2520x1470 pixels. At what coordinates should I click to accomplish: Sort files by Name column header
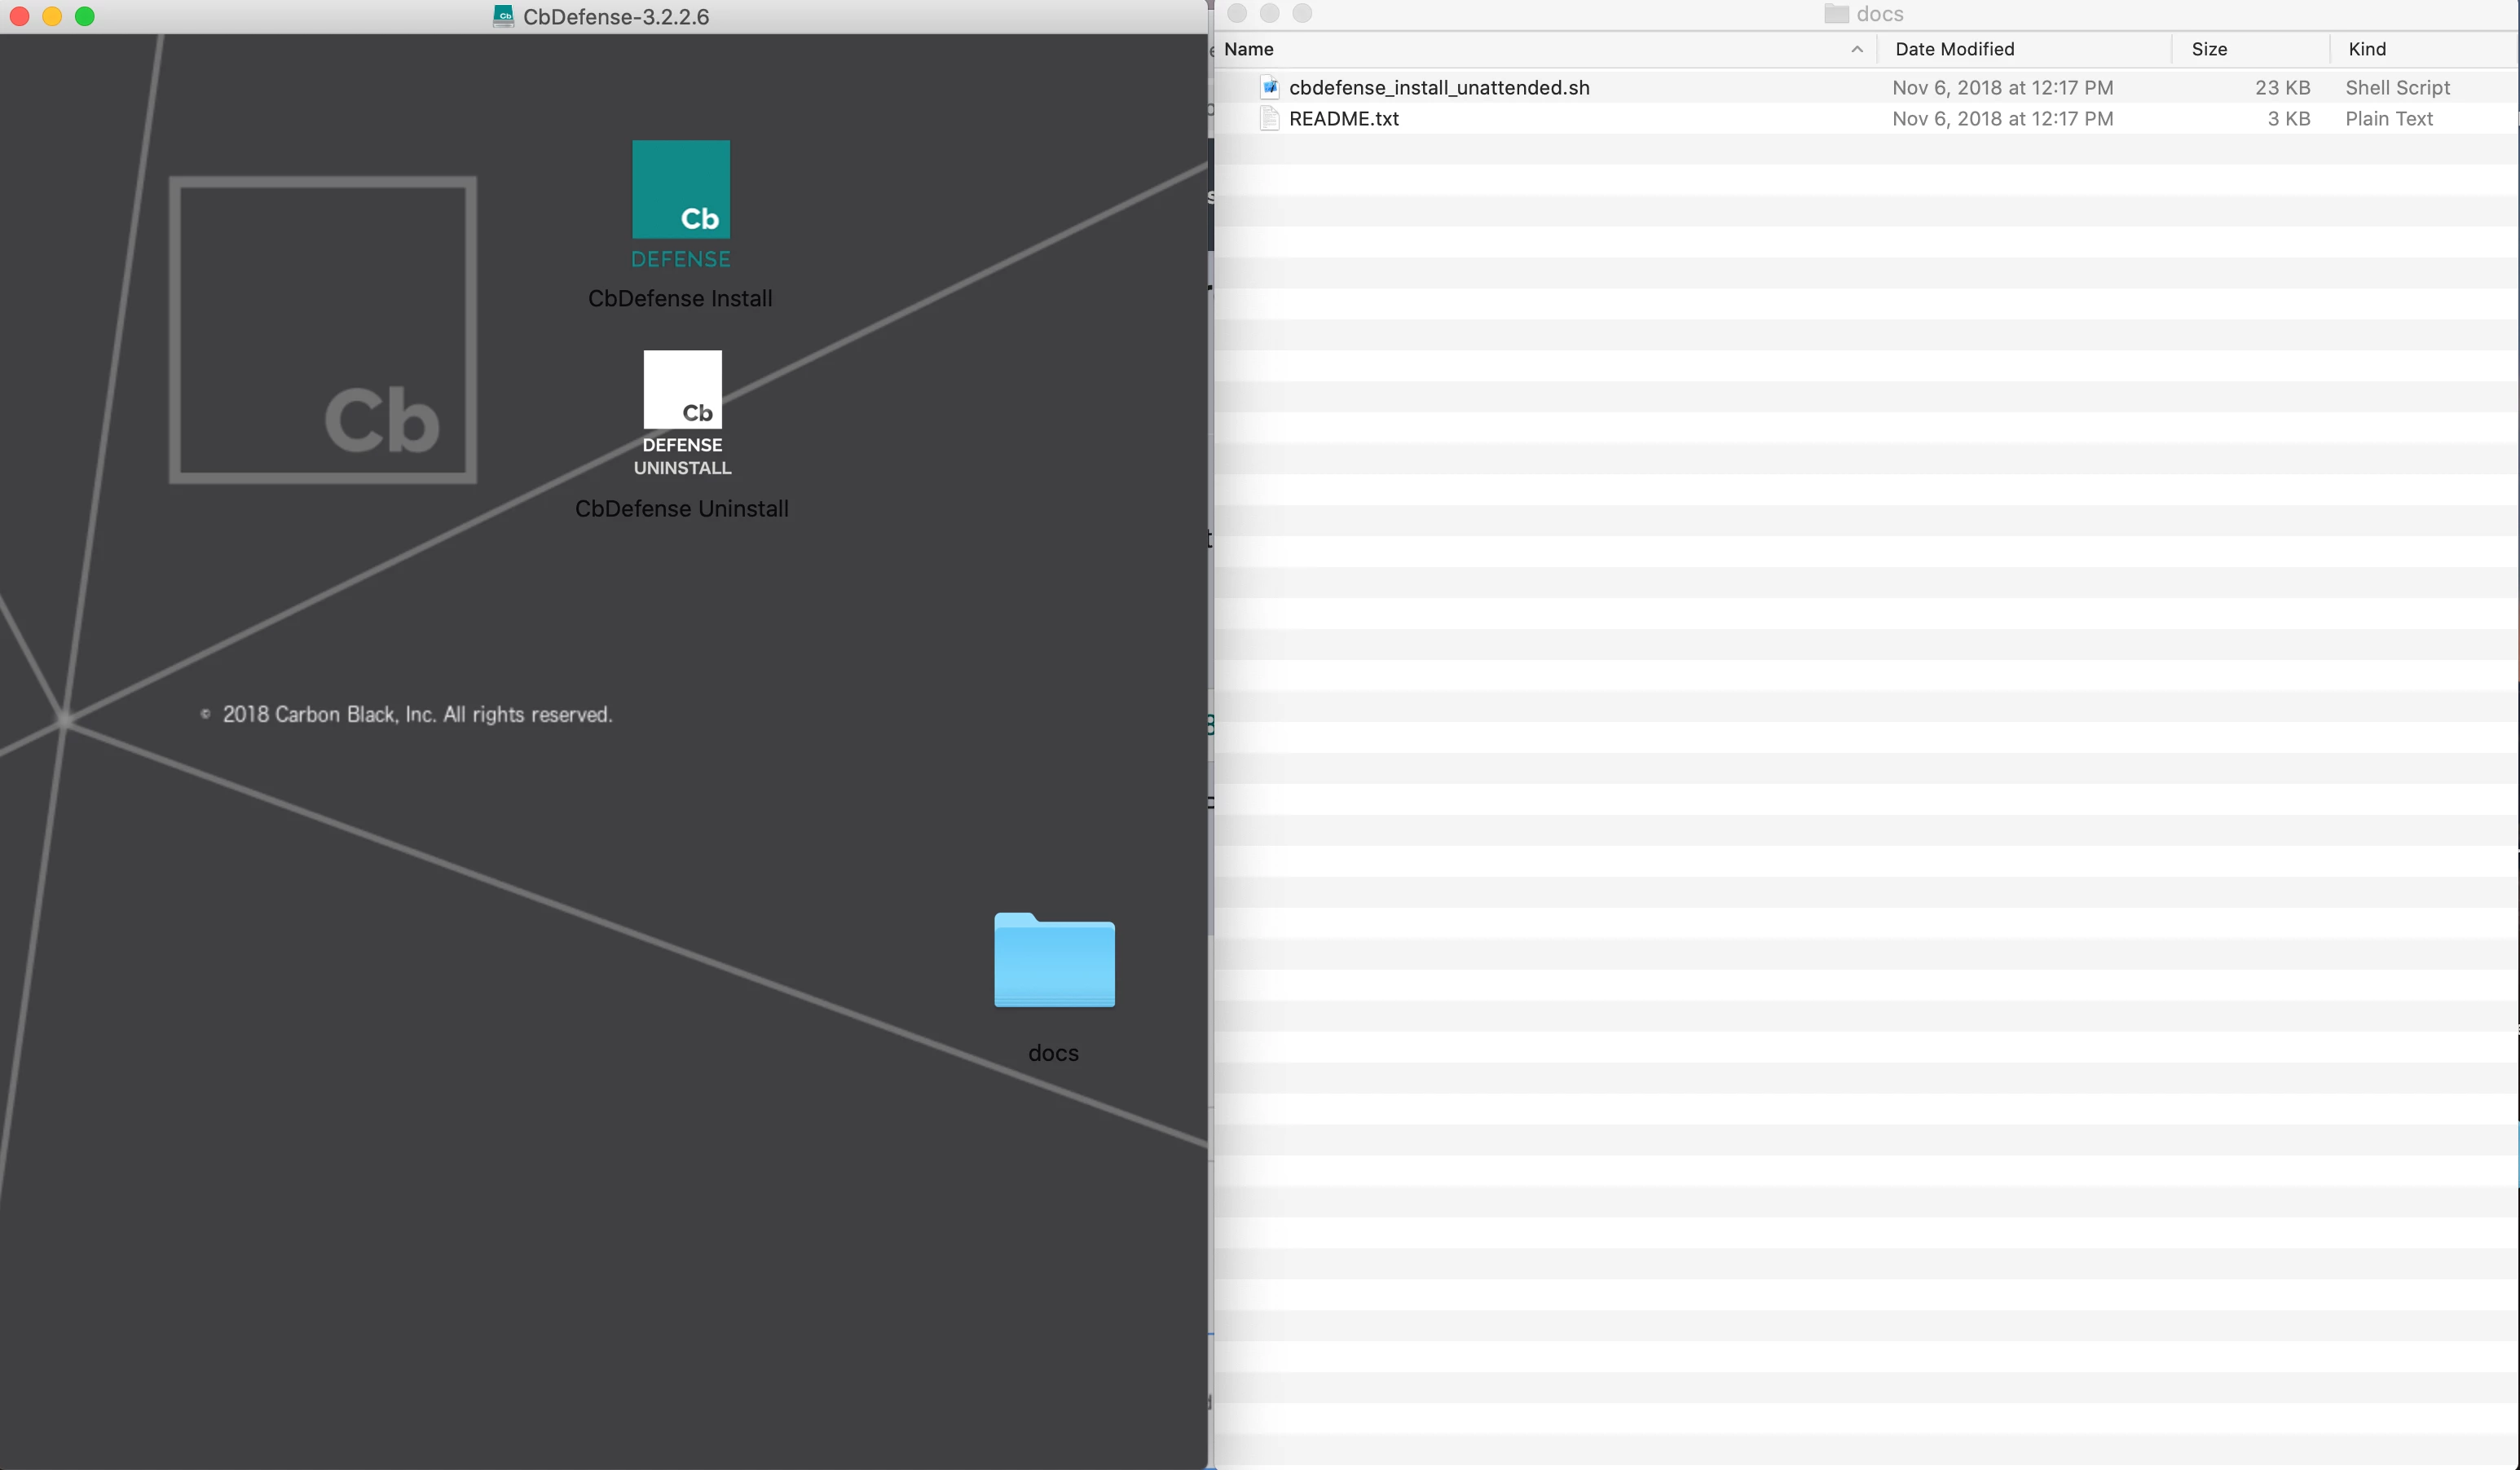1249,49
